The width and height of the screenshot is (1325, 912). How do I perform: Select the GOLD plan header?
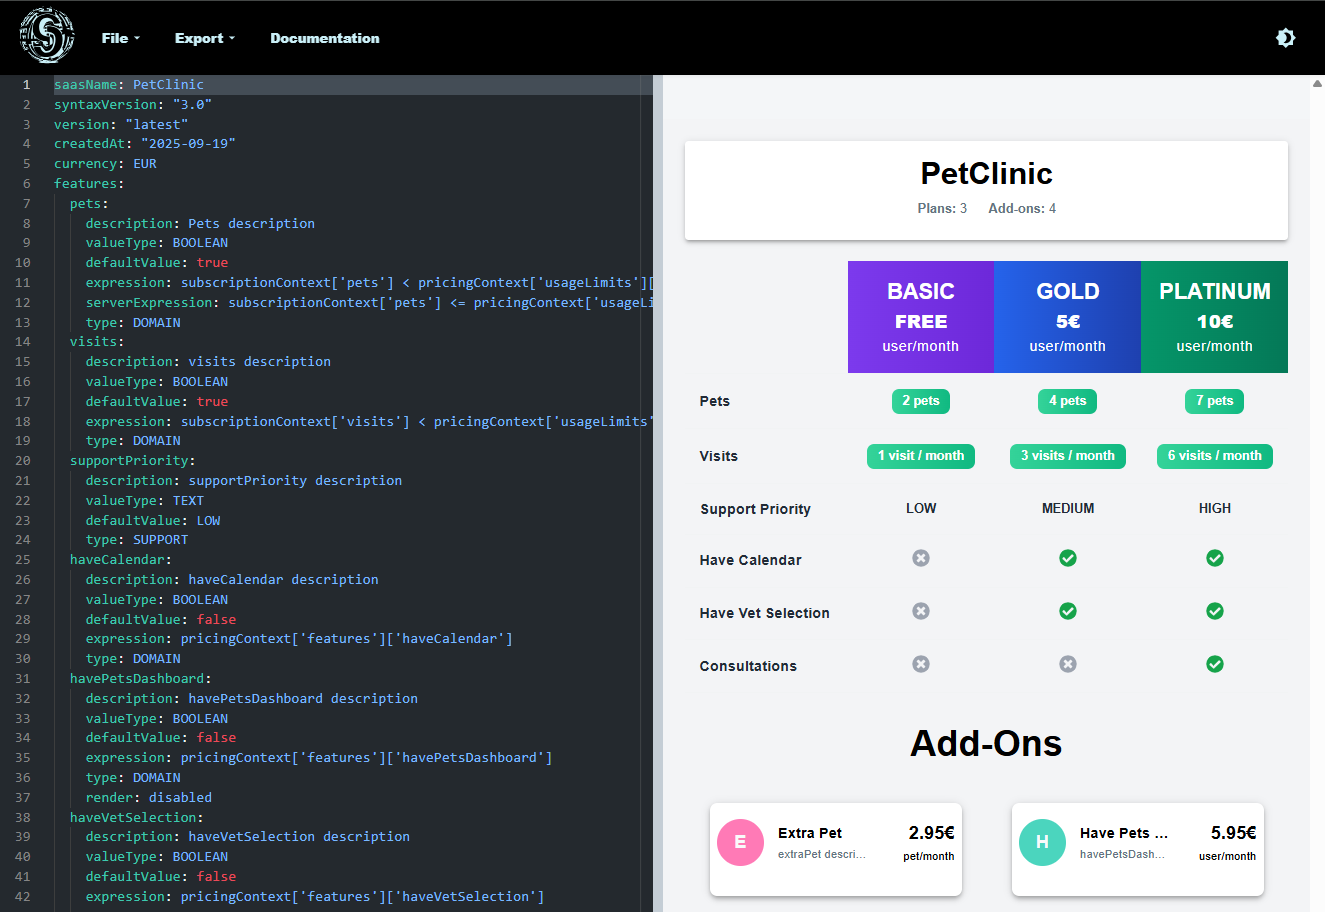coord(1067,317)
